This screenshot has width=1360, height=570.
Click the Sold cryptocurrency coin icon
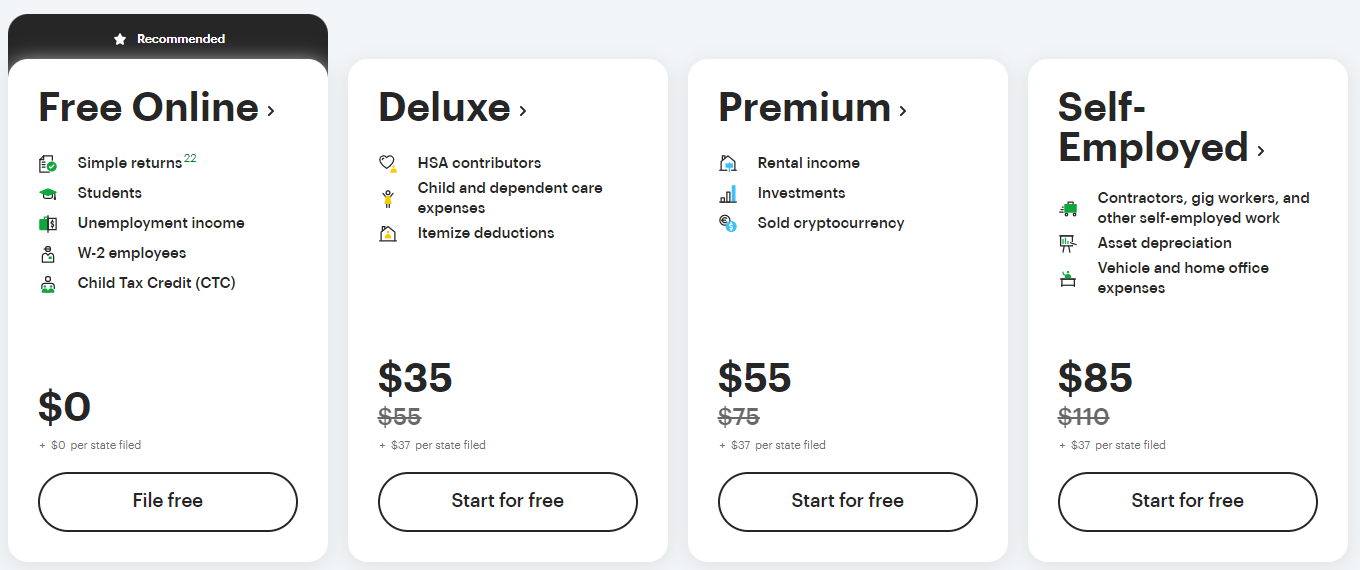pyautogui.click(x=728, y=223)
